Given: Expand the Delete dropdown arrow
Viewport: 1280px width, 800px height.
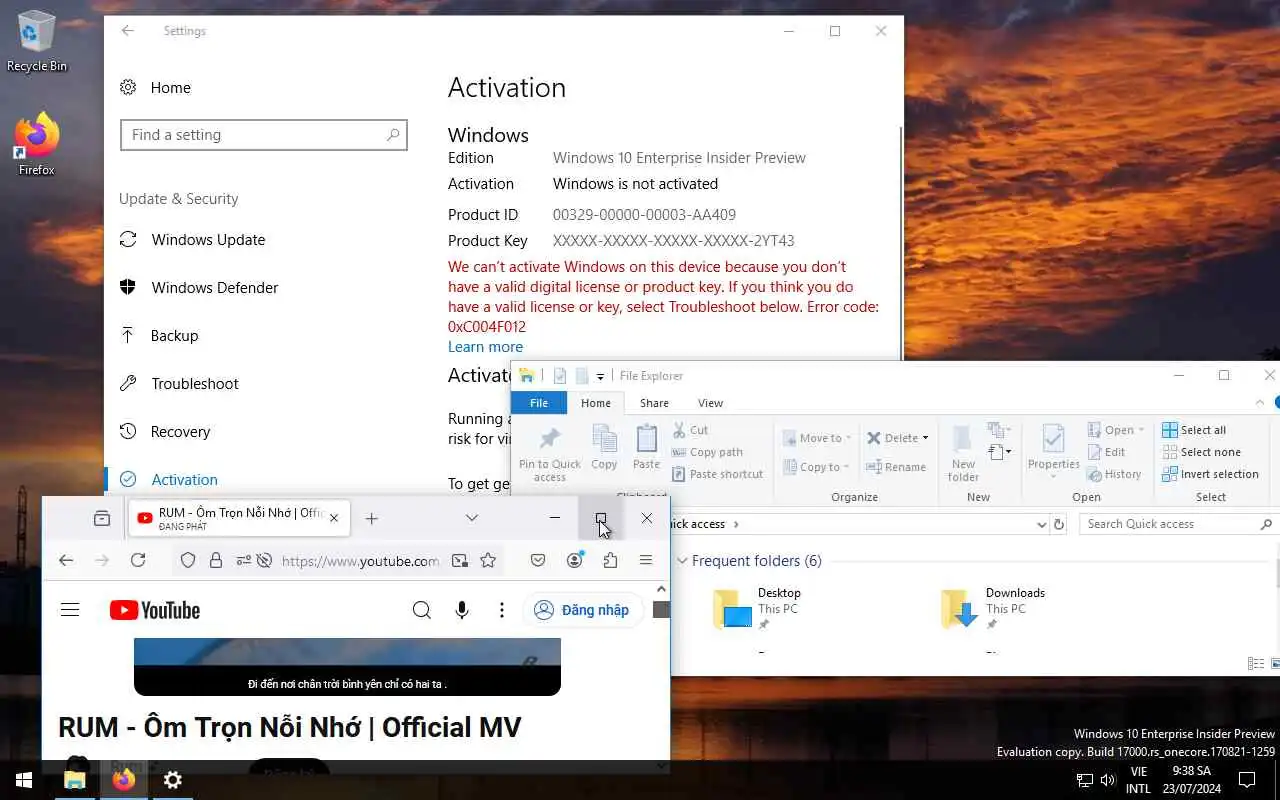Looking at the screenshot, I should [925, 438].
